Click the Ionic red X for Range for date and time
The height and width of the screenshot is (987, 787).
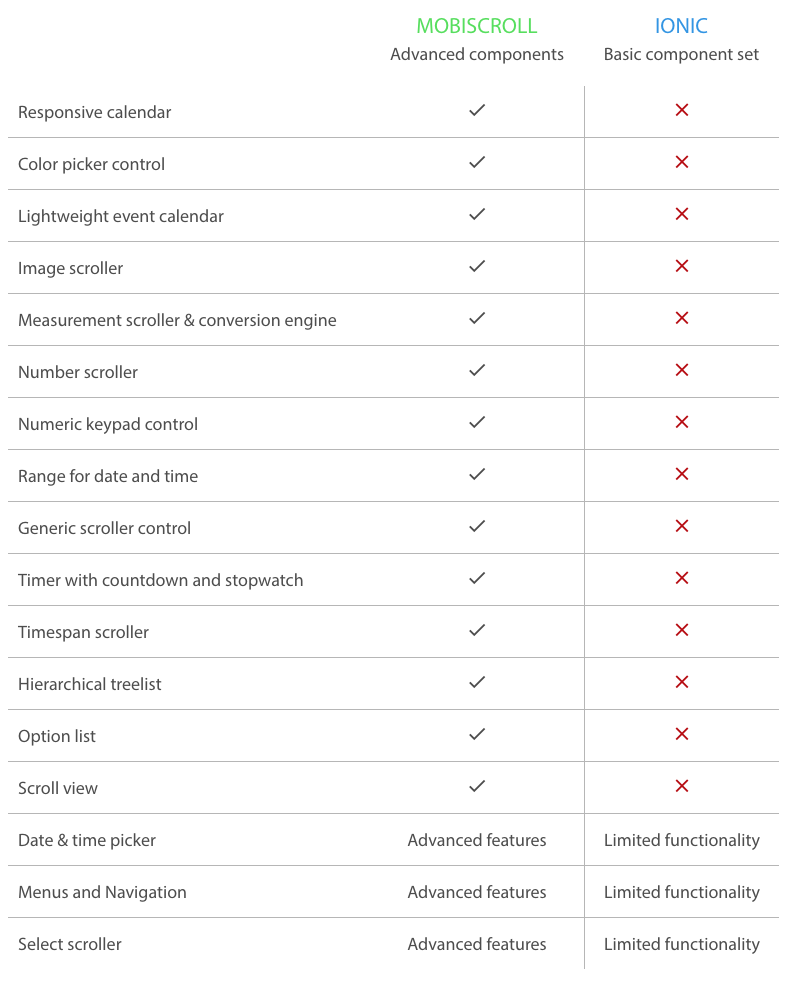click(682, 474)
